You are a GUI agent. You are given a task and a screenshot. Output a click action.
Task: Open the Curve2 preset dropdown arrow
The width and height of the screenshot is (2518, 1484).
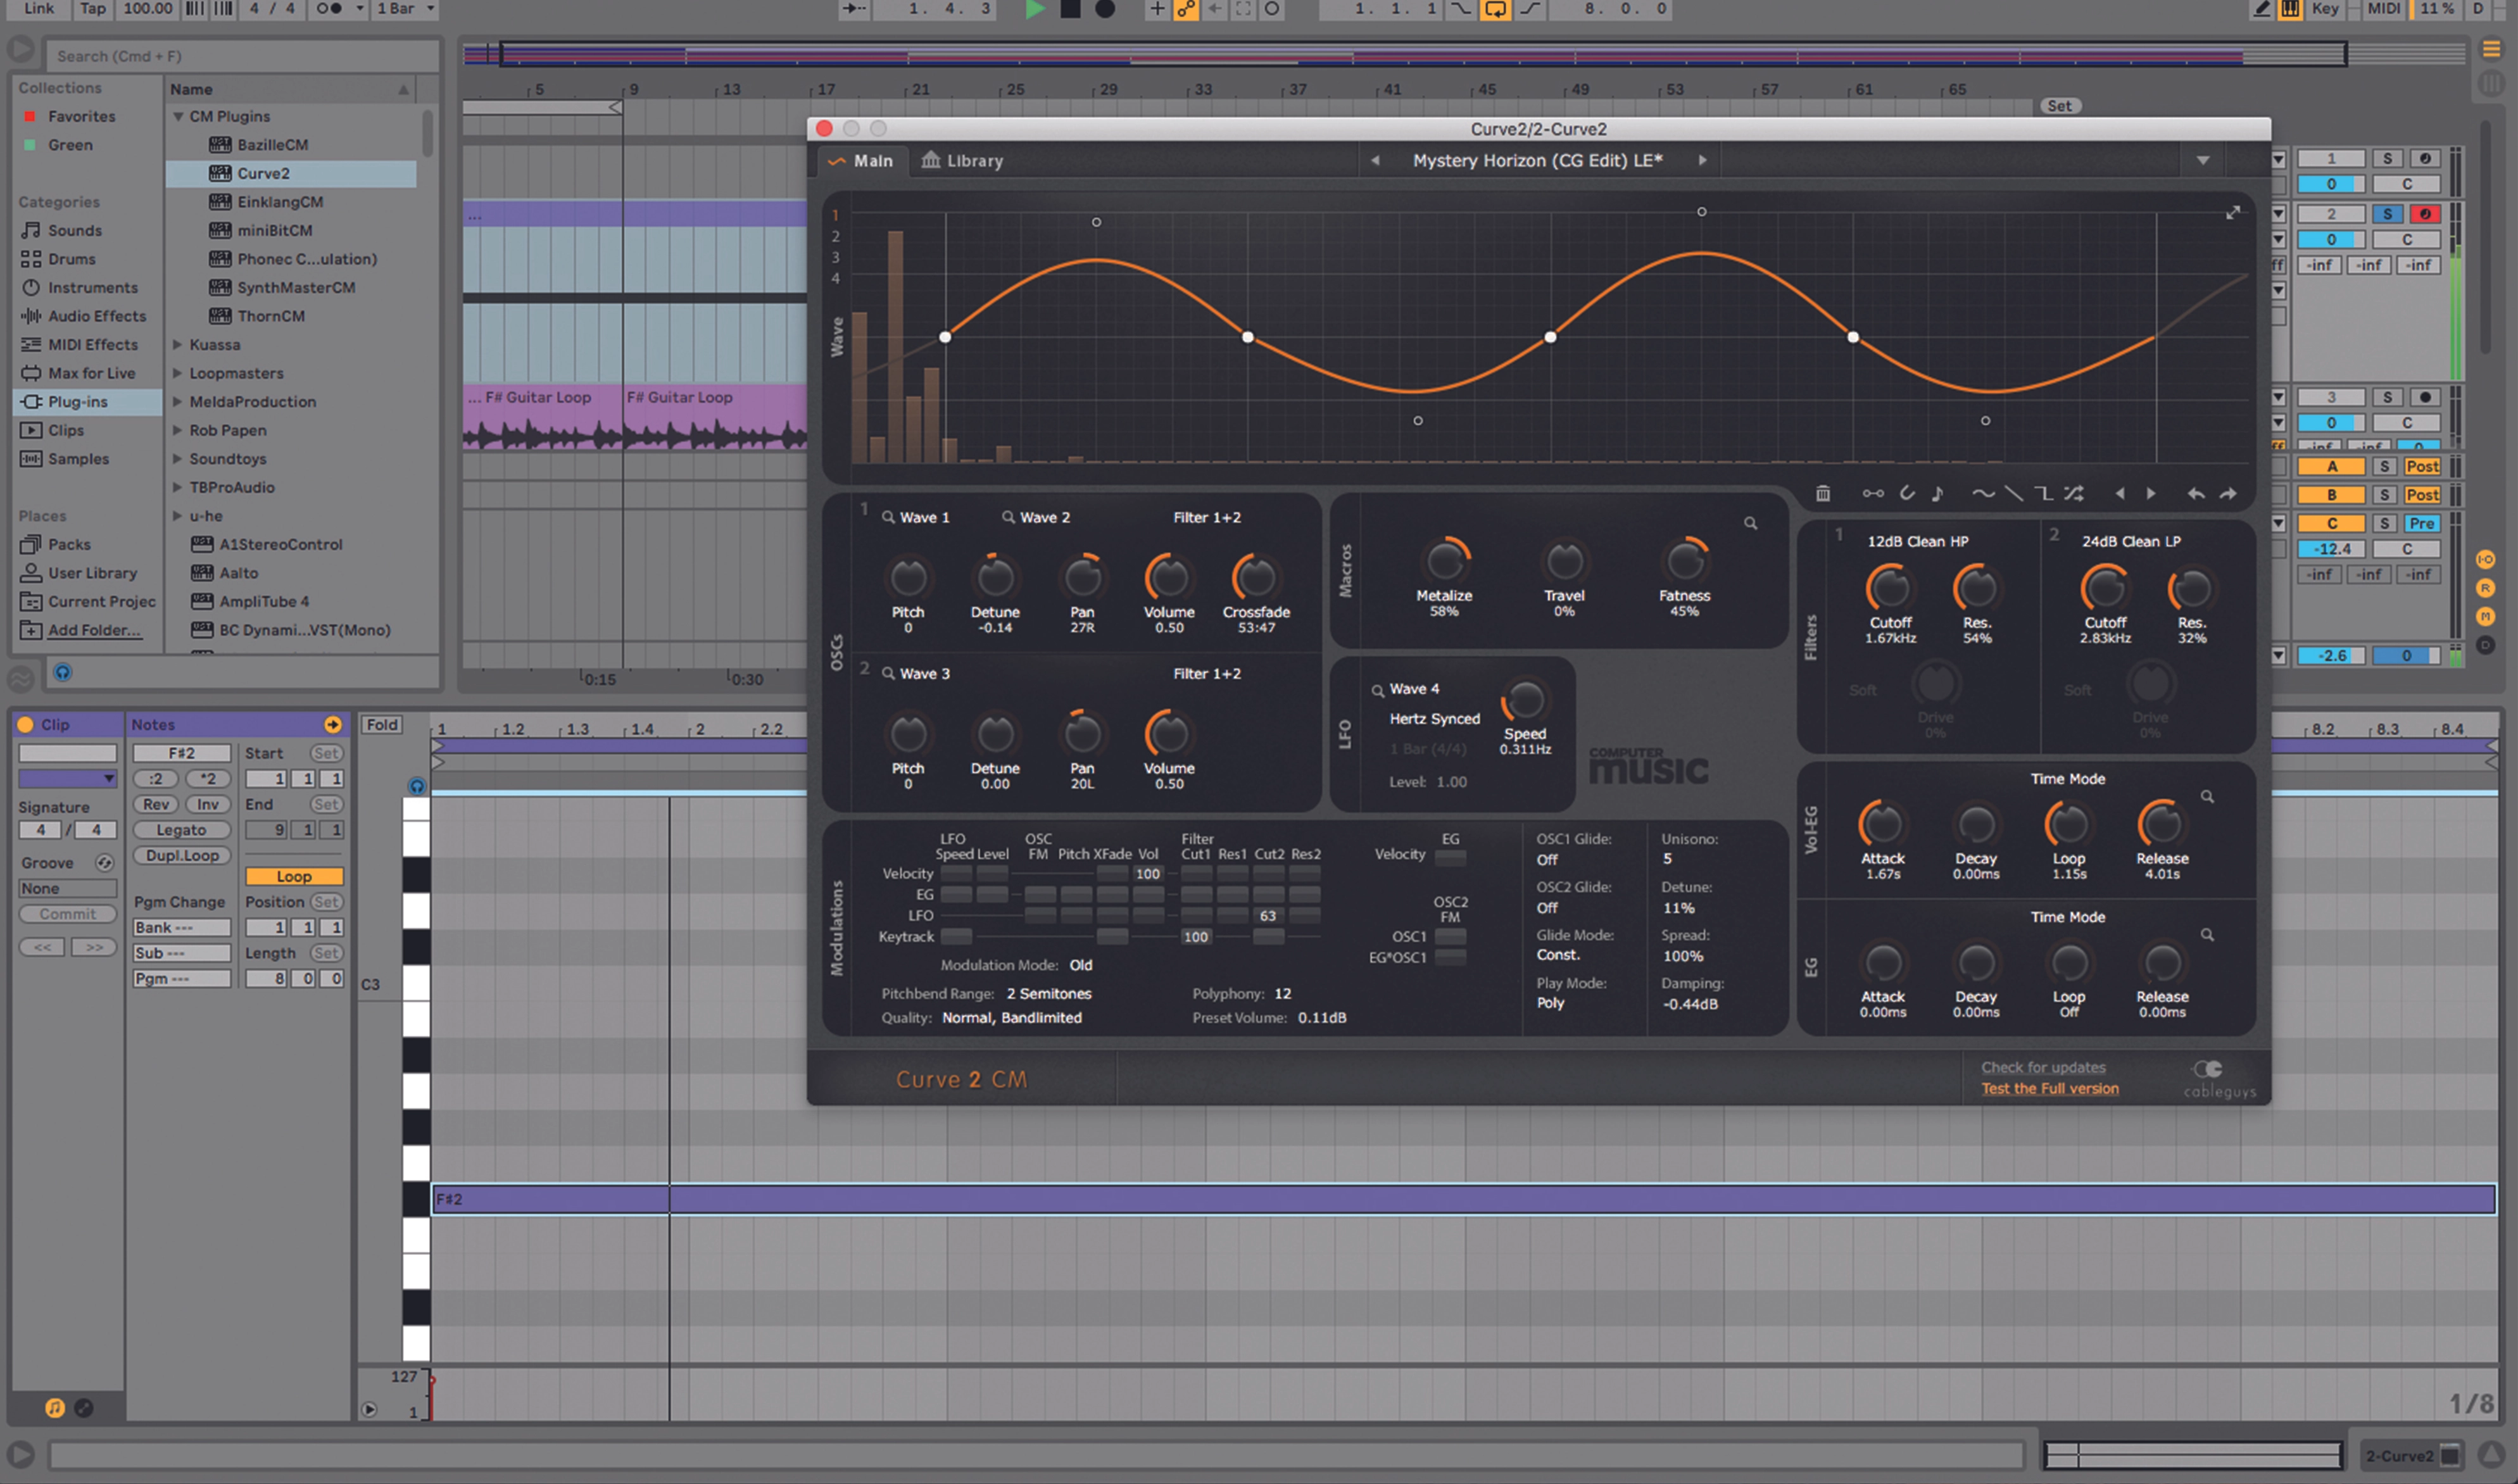(x=2203, y=160)
